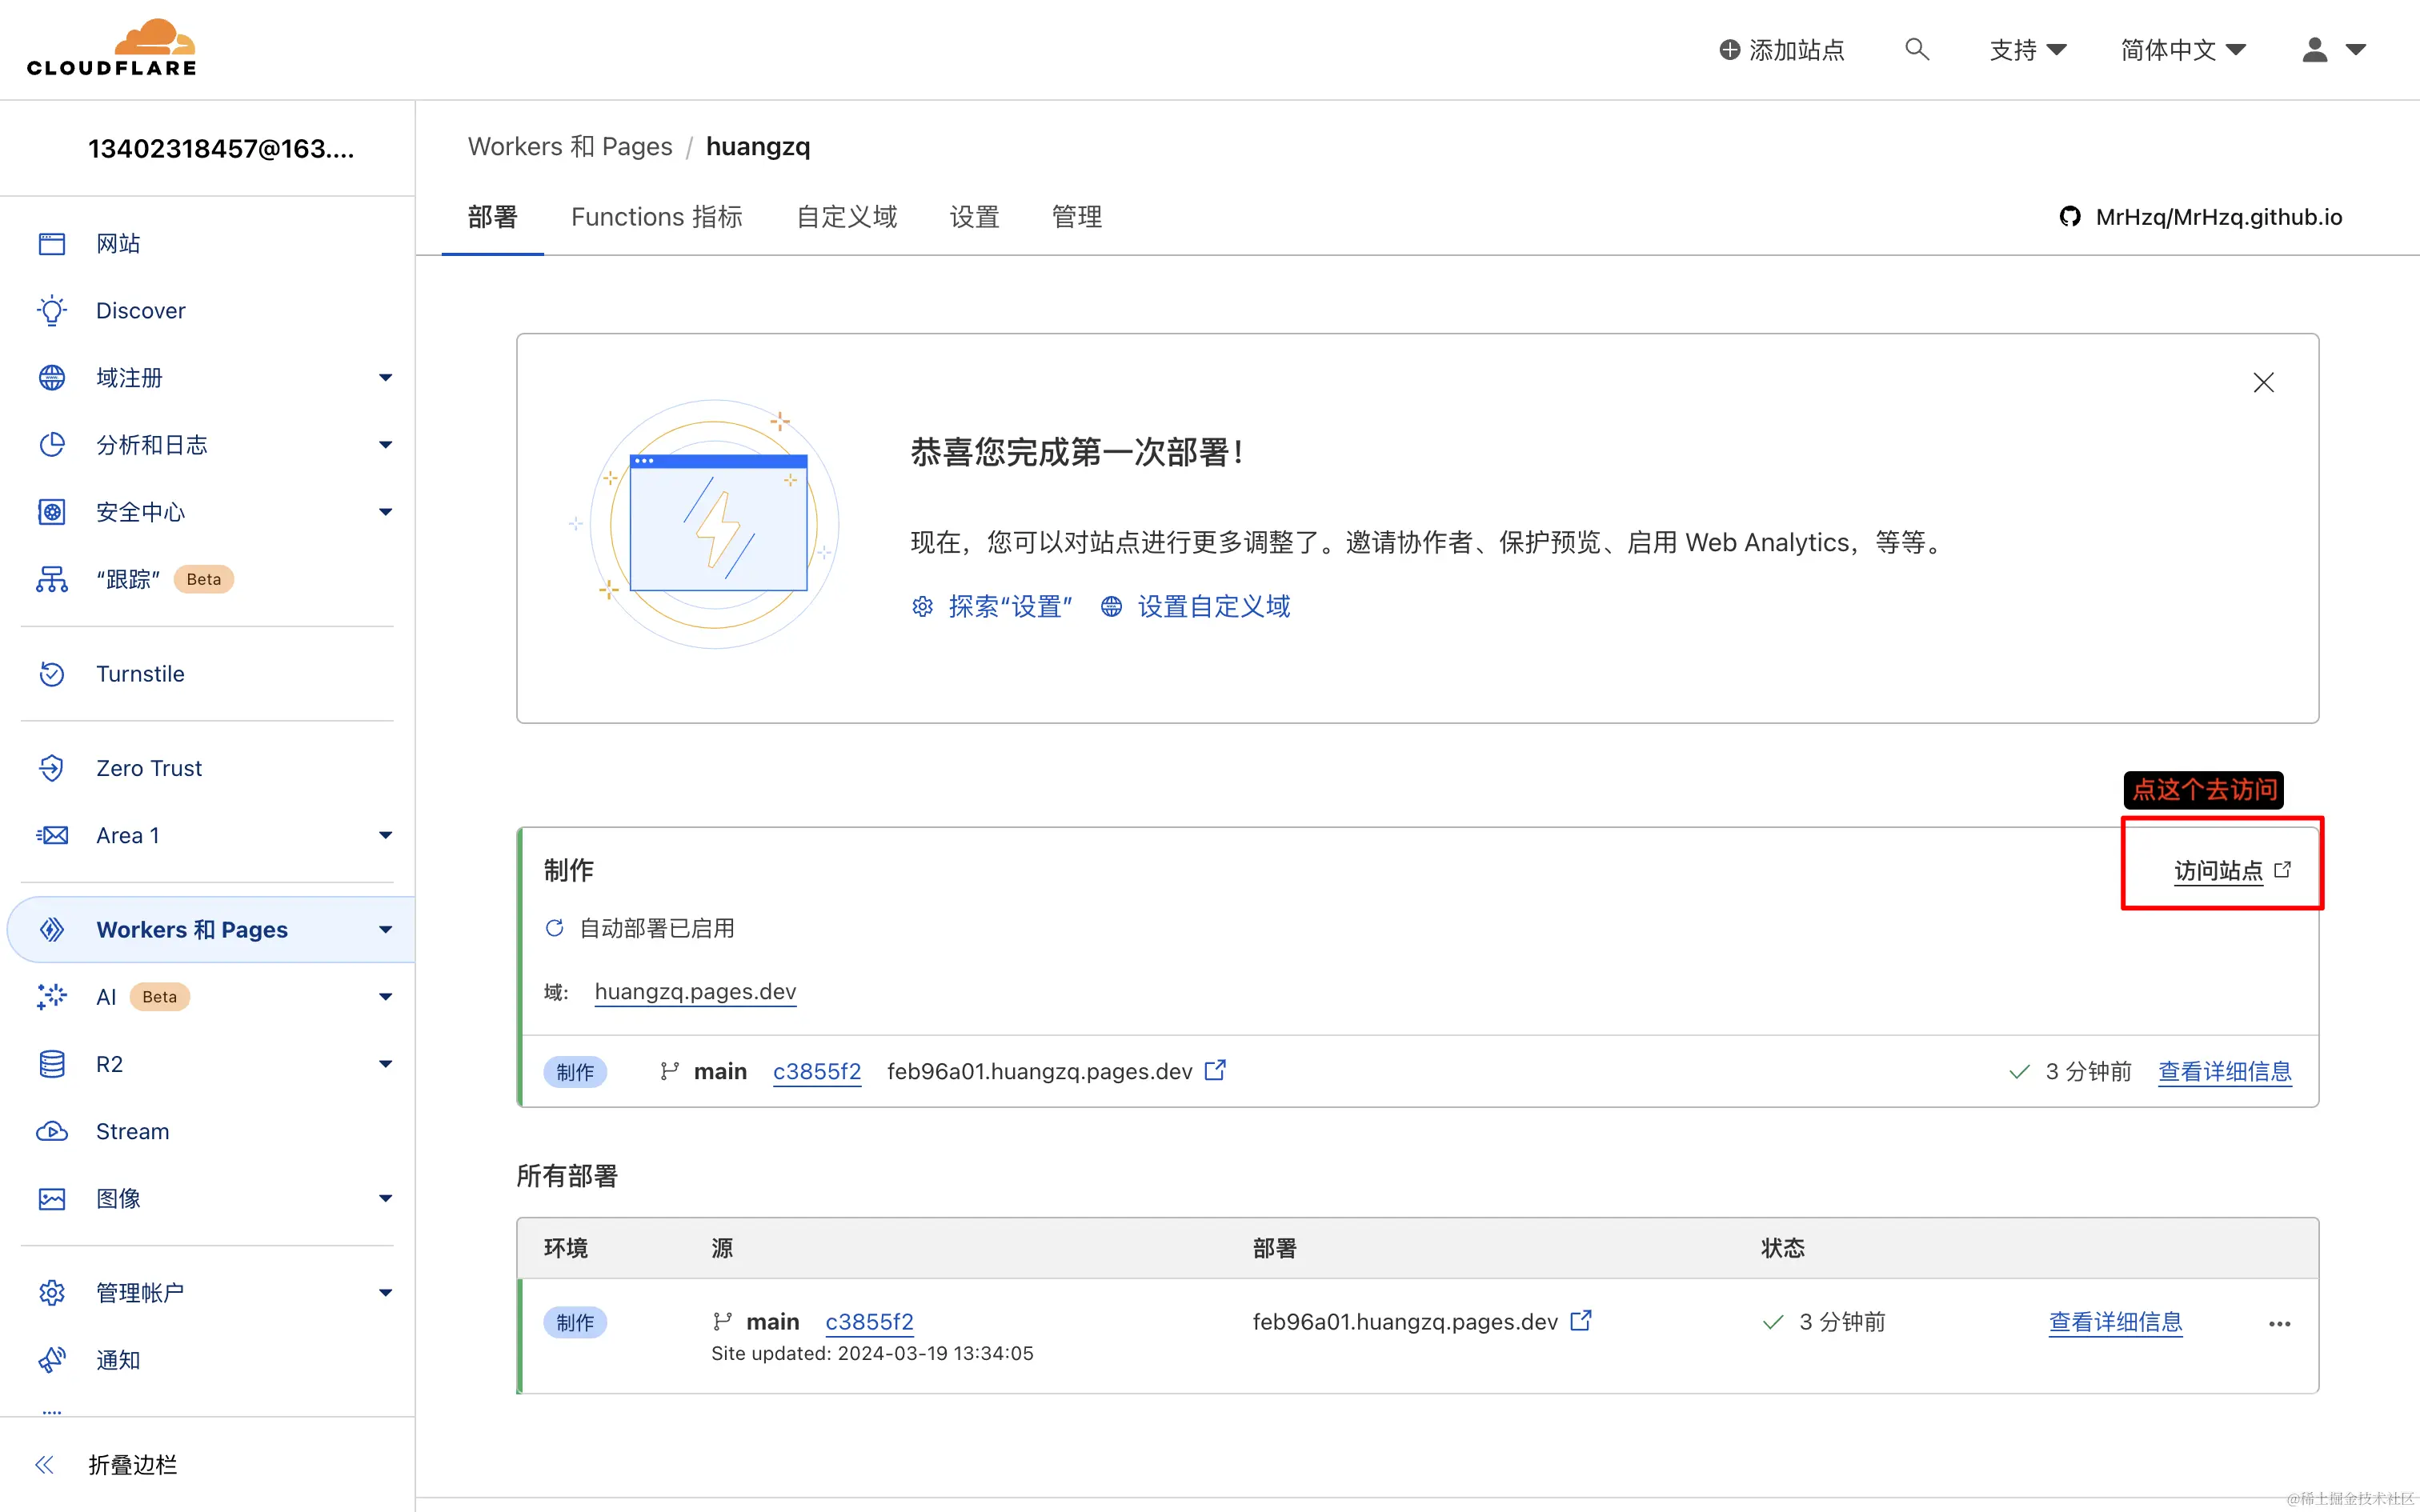
Task: Click 查看详细信息 in deployments table row
Action: coord(2115,1321)
